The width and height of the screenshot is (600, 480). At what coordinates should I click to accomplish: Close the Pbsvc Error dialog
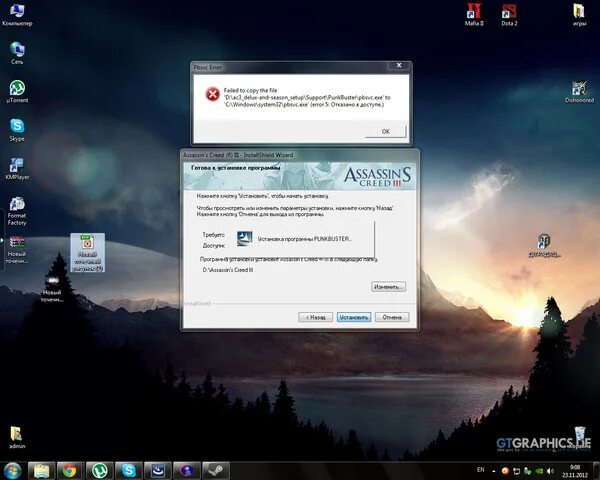[x=399, y=65]
